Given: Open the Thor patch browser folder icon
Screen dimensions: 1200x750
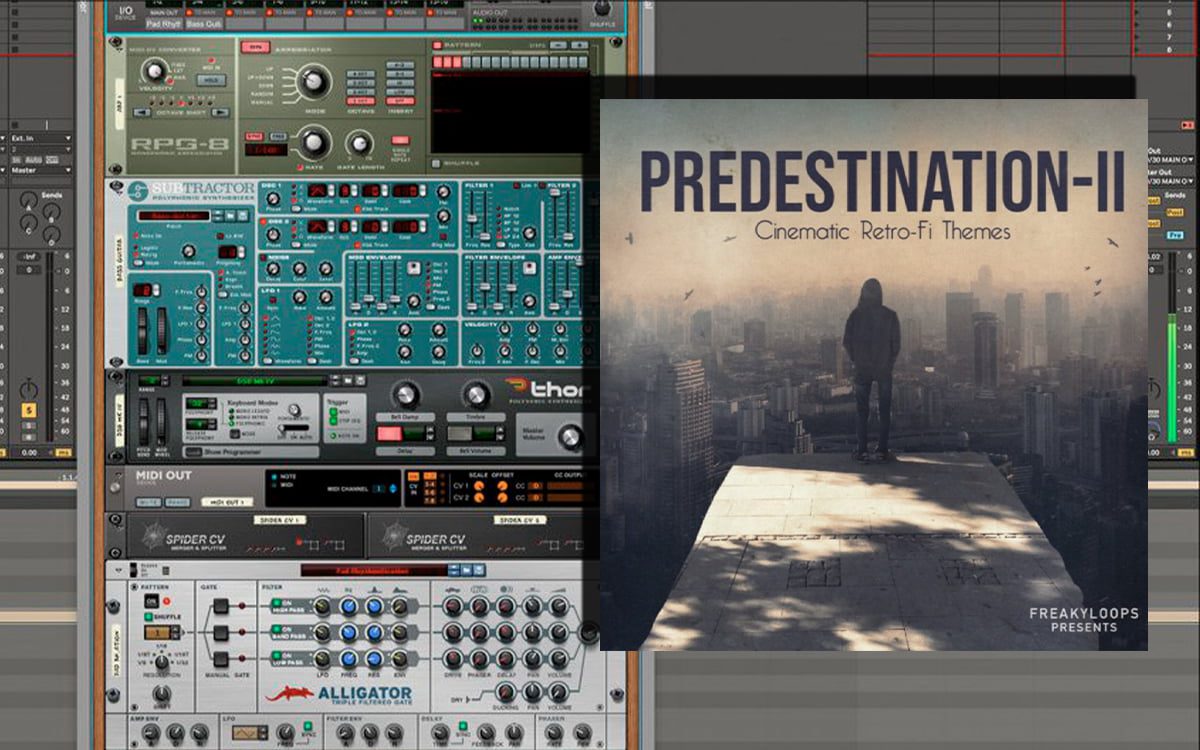Looking at the screenshot, I should click(348, 381).
